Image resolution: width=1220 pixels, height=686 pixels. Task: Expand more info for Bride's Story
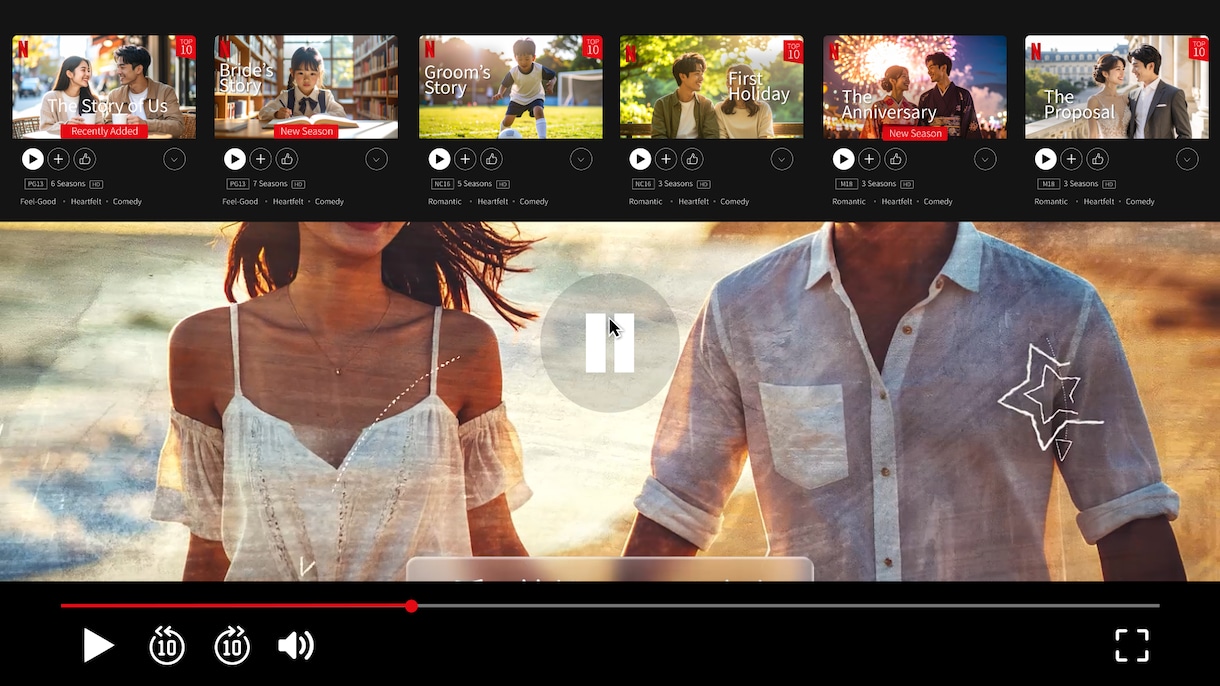tap(376, 159)
